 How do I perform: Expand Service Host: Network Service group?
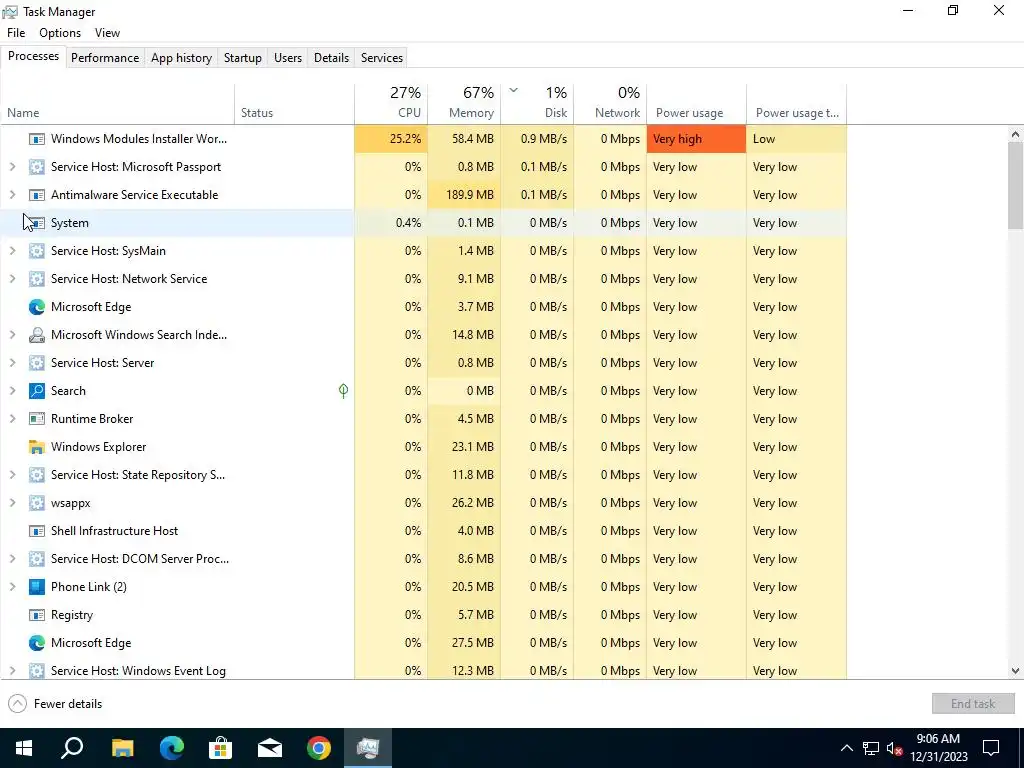coord(12,279)
